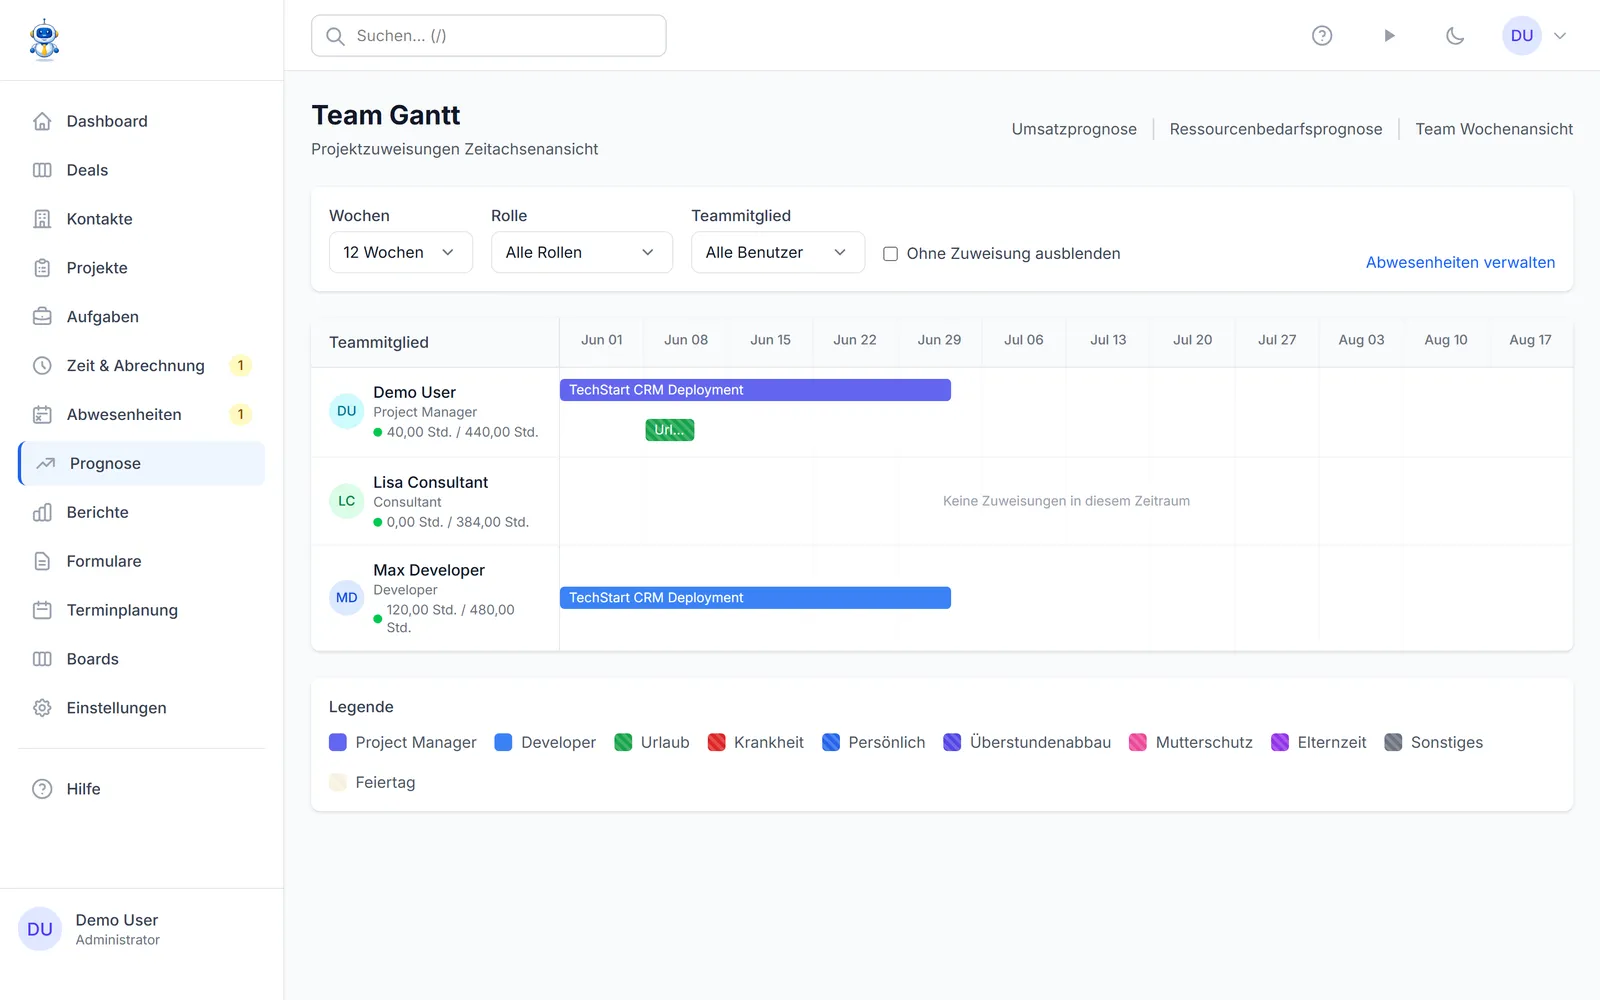The height and width of the screenshot is (1000, 1600).
Task: Click '40,00 Std. / 440,00 Std.' text
Action: [462, 432]
